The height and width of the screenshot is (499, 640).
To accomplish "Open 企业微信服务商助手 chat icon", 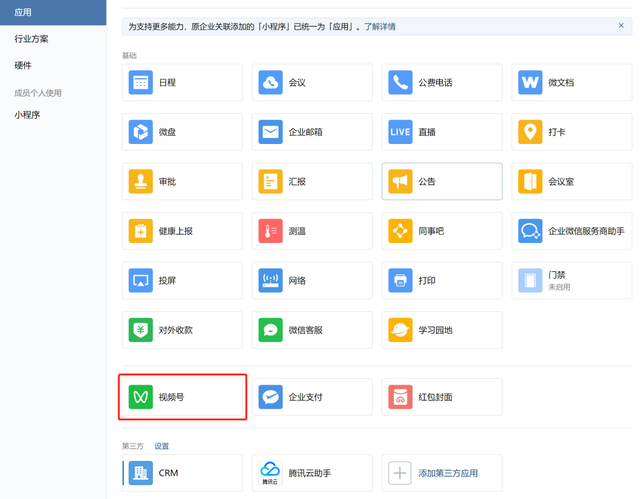I will (x=530, y=231).
